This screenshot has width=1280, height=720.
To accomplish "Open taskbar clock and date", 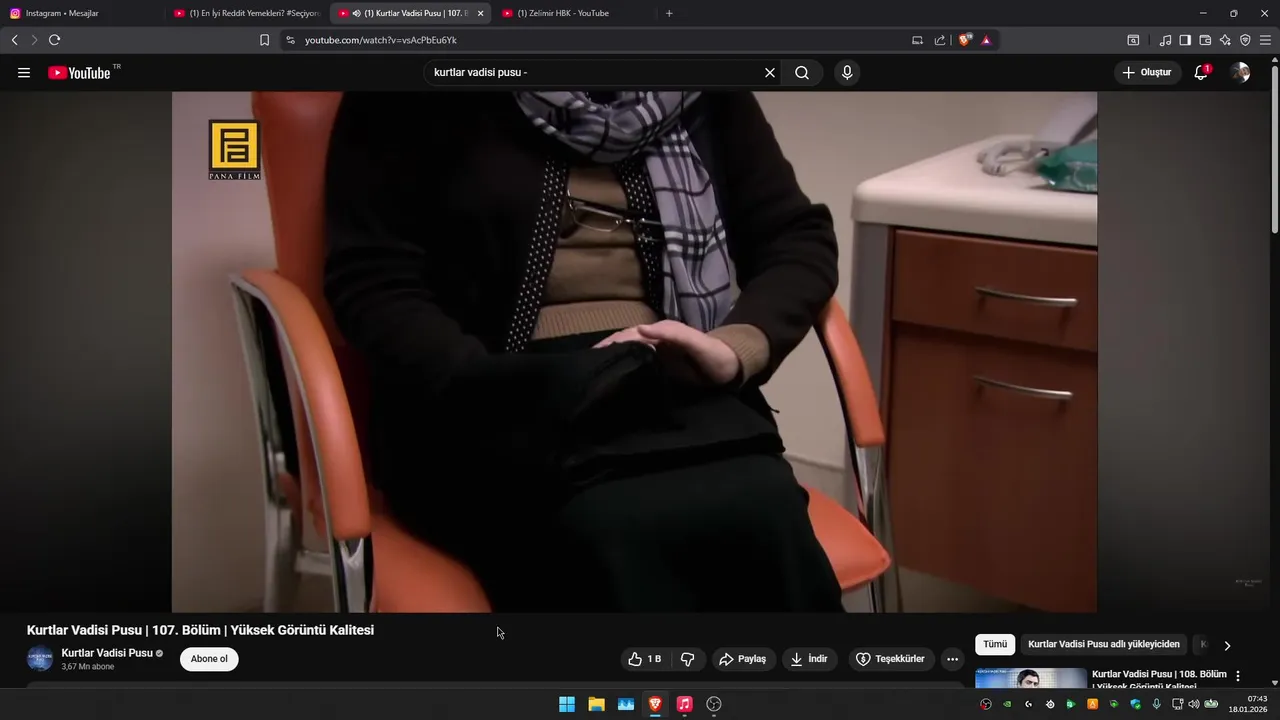I will coord(1248,704).
